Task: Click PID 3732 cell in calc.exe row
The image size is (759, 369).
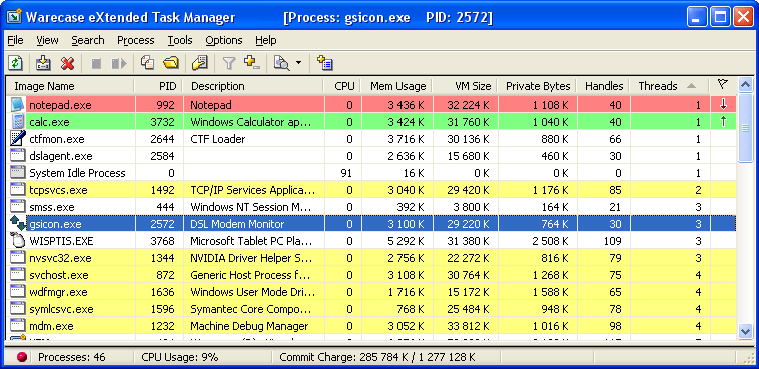Action: pyautogui.click(x=159, y=122)
